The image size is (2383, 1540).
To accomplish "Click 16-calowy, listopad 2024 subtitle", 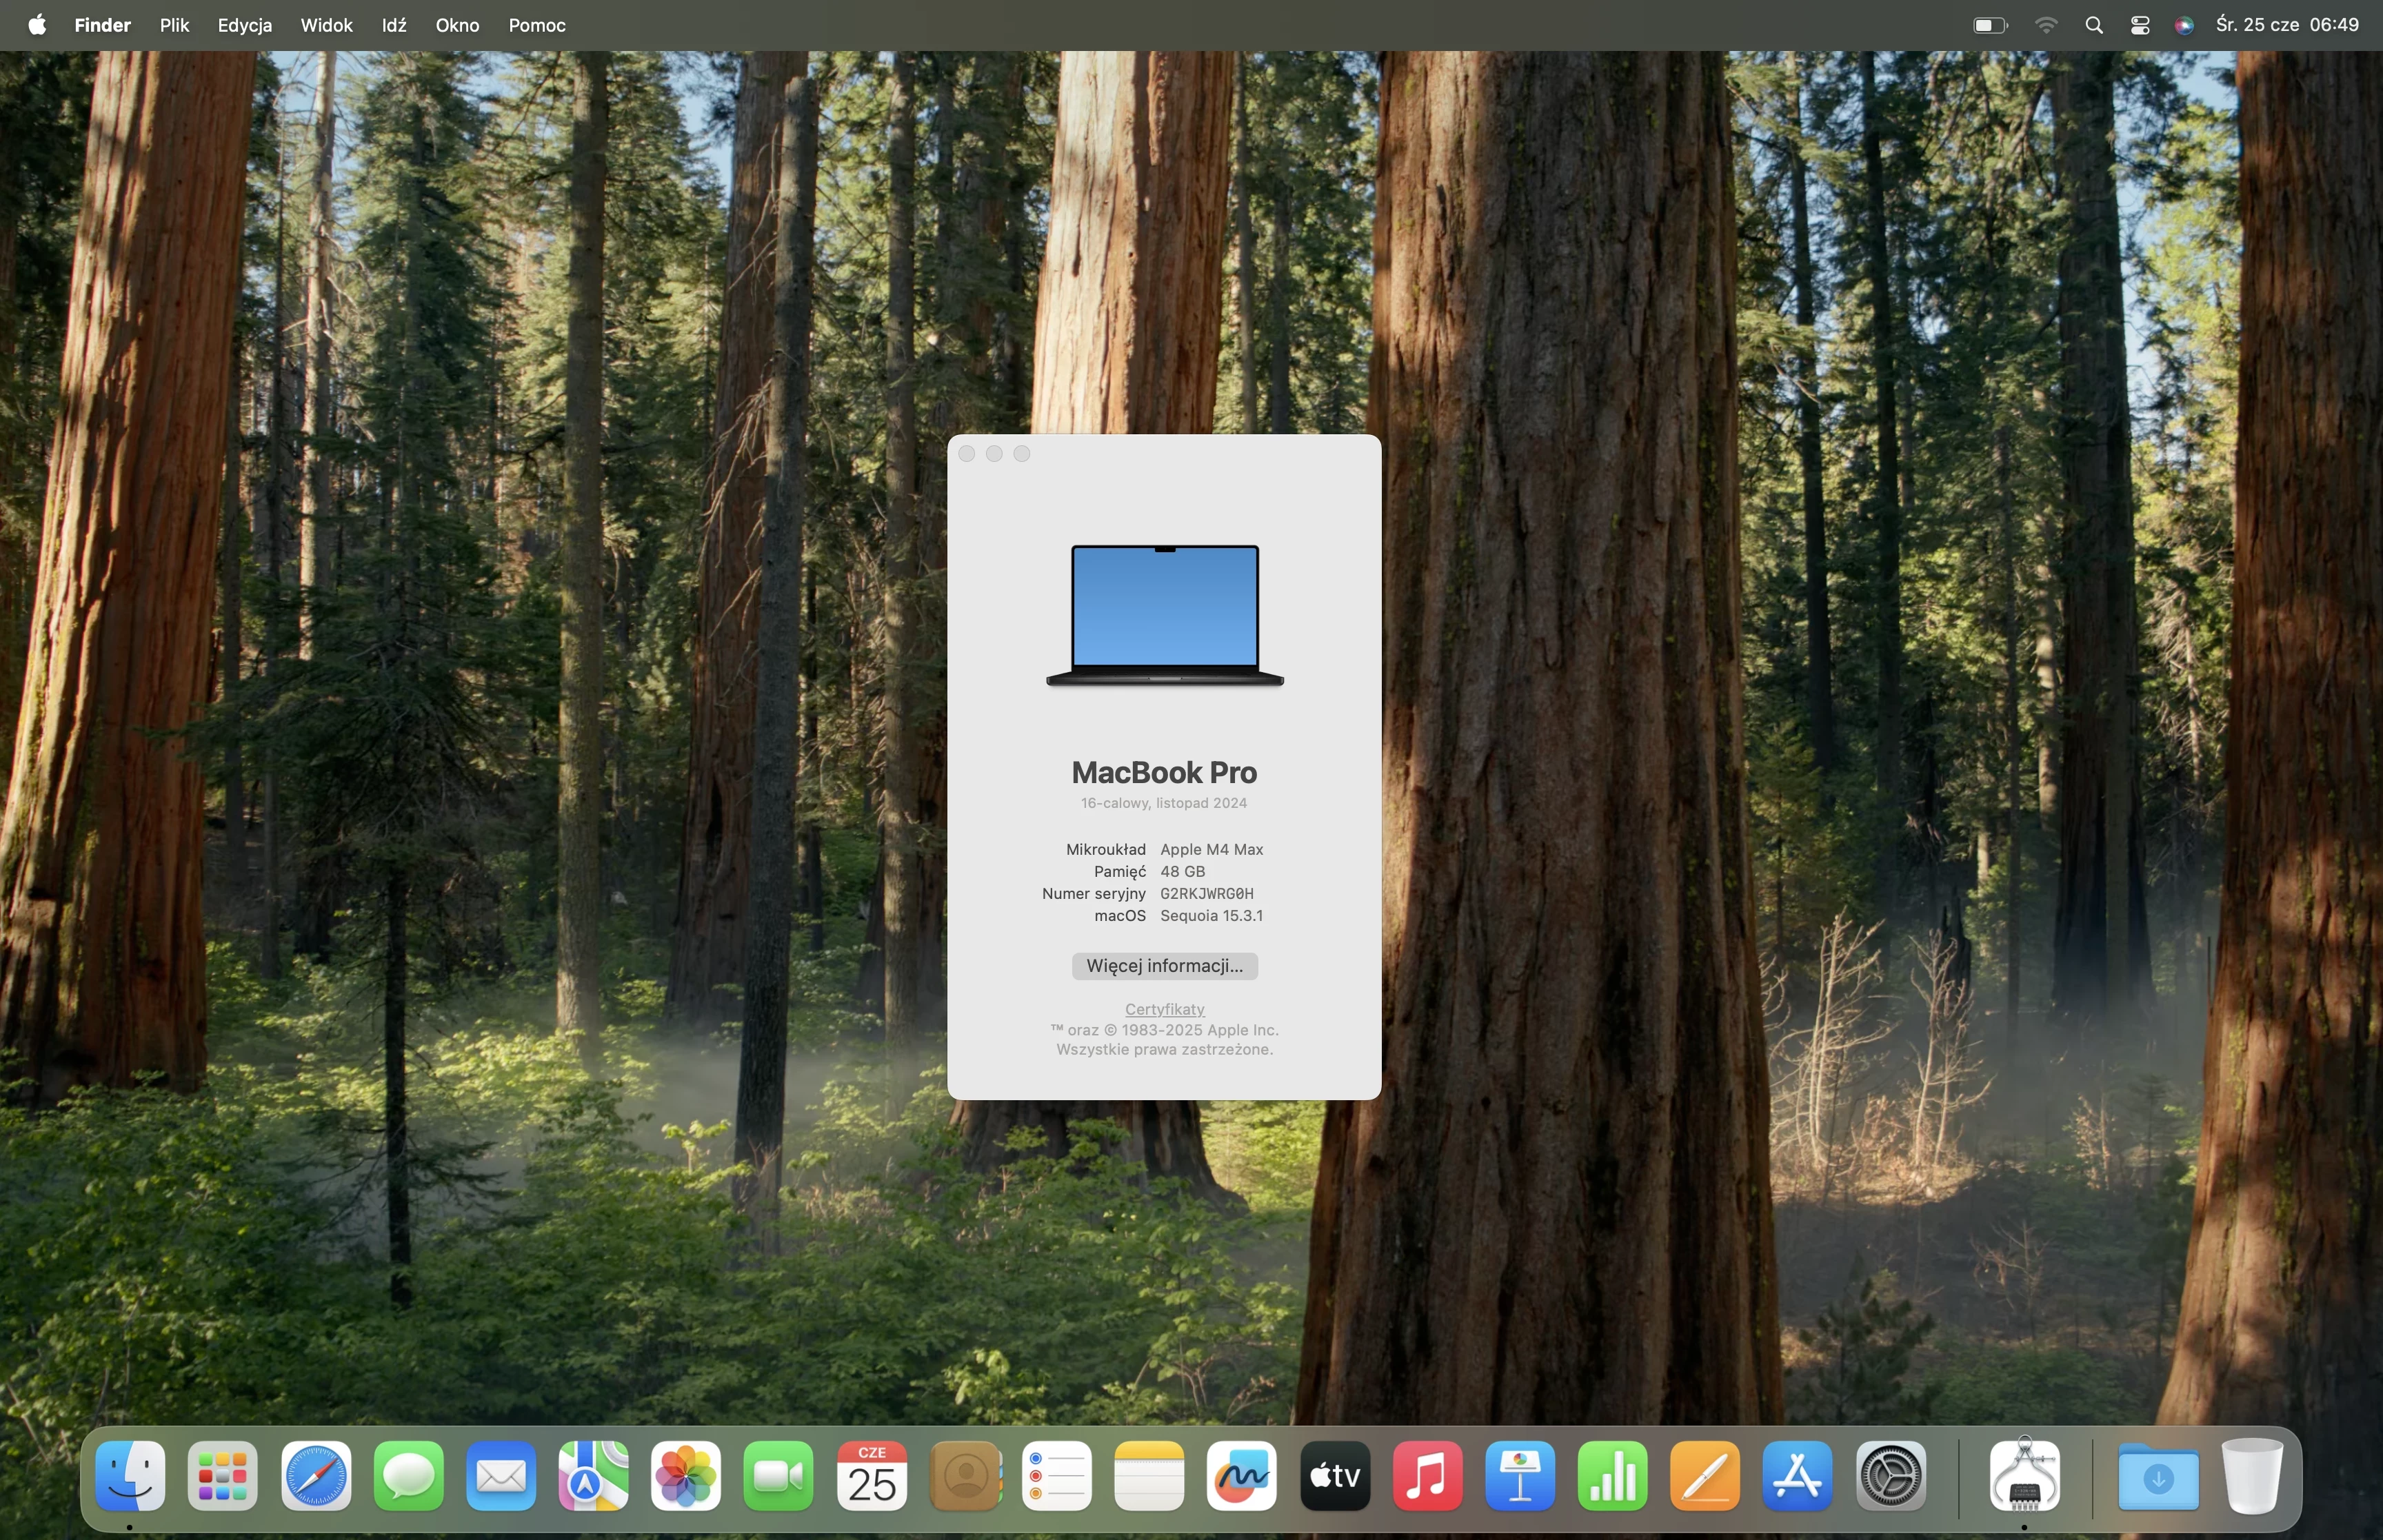I will point(1164,803).
